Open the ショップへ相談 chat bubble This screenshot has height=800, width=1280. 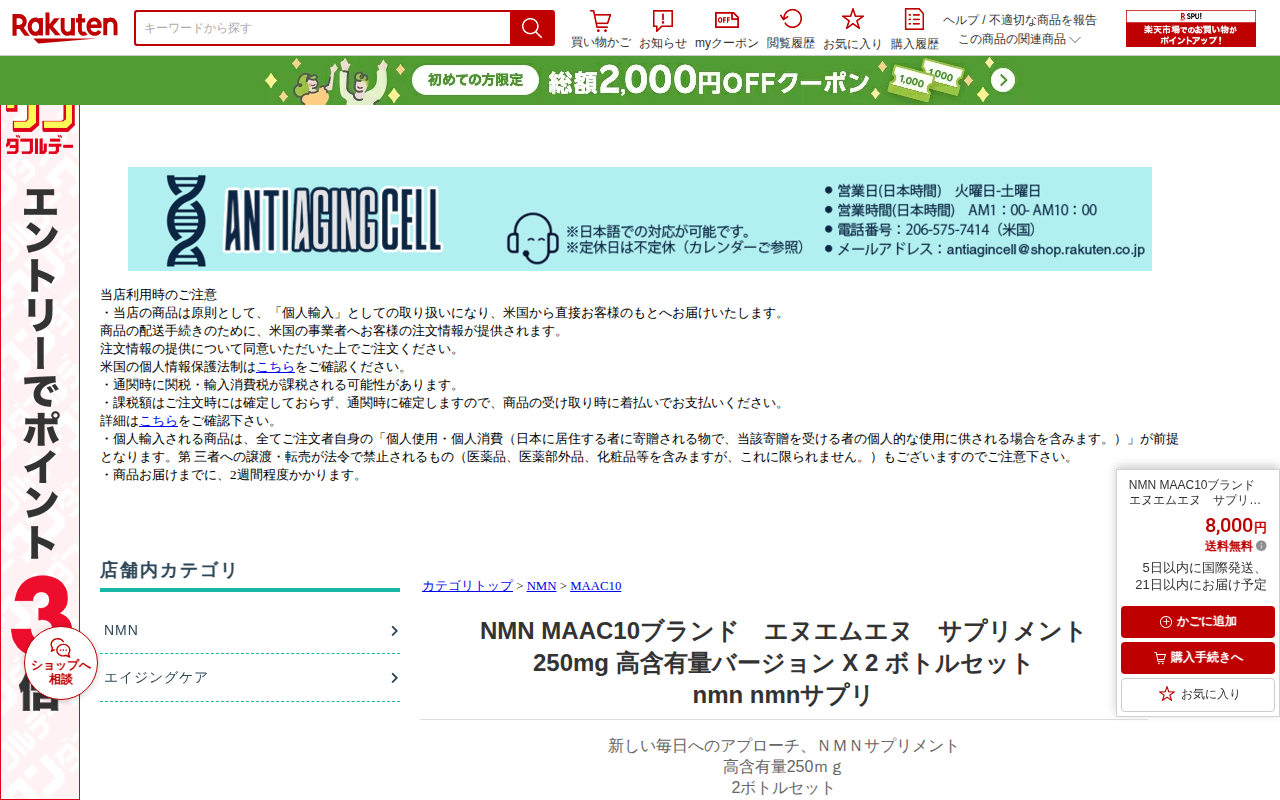tap(61, 662)
